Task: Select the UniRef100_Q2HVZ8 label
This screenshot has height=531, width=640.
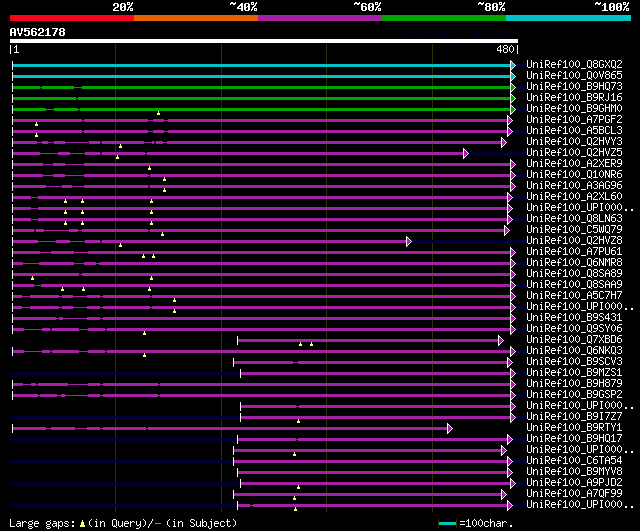Action: (x=574, y=241)
